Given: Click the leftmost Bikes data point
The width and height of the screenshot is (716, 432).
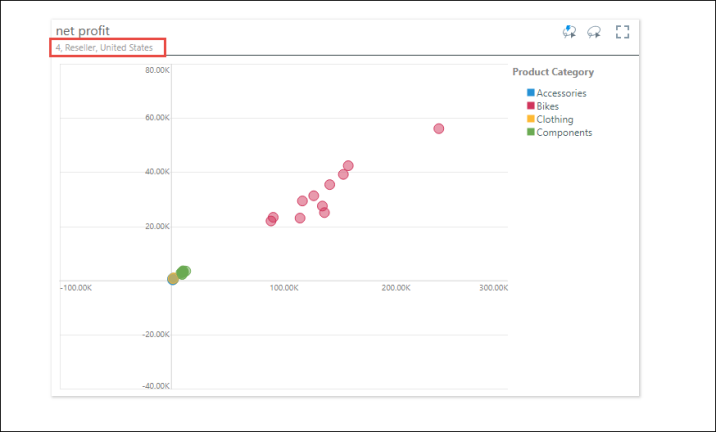Looking at the screenshot, I should pos(270,221).
